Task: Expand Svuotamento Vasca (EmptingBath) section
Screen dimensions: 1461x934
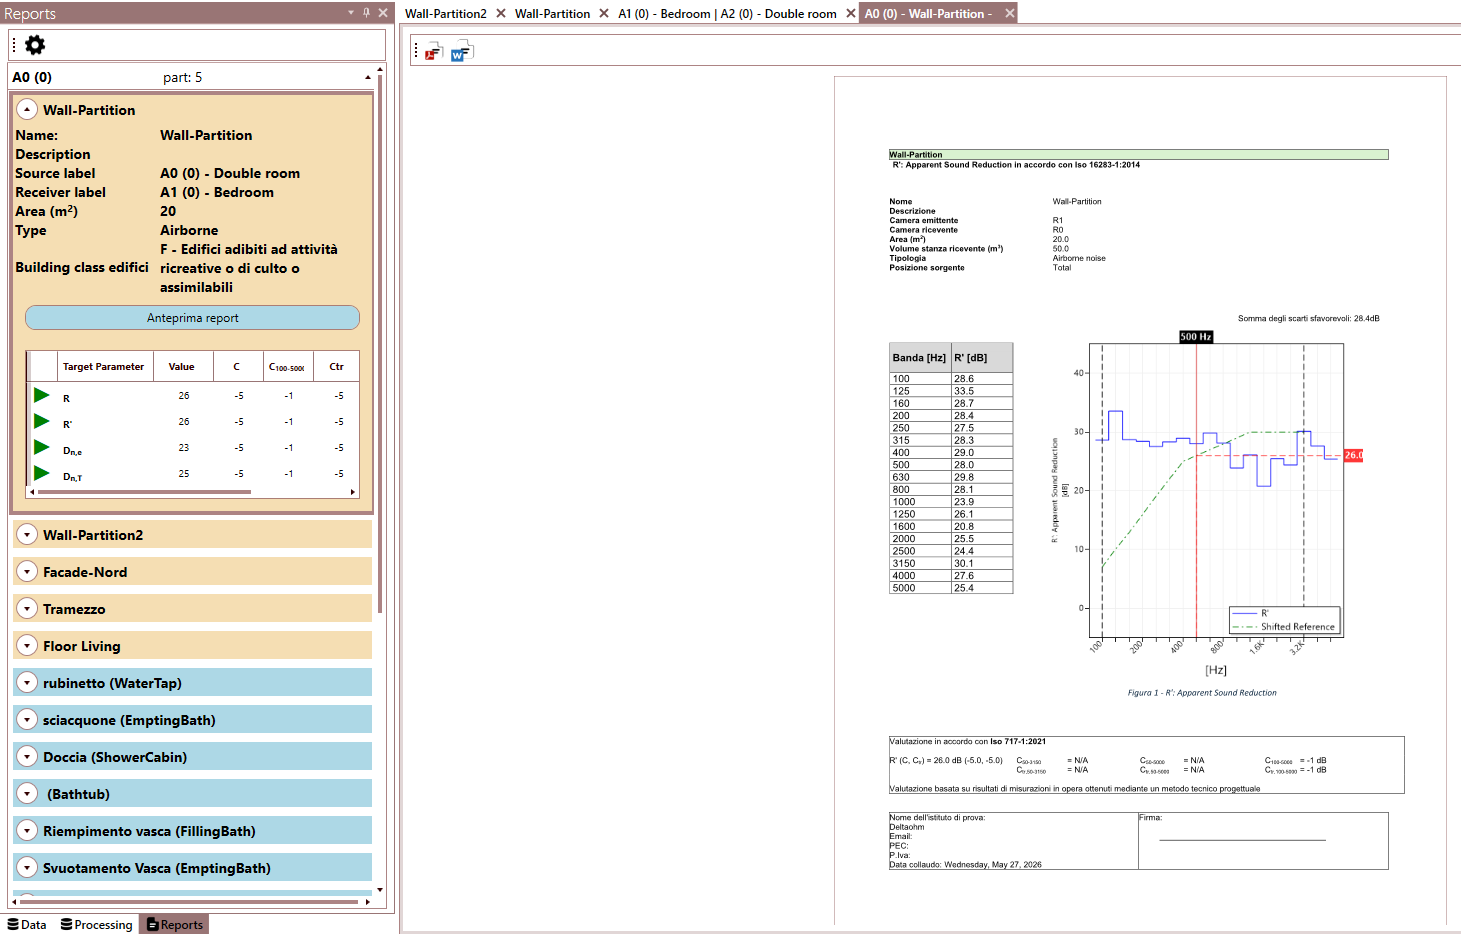Action: coord(27,868)
